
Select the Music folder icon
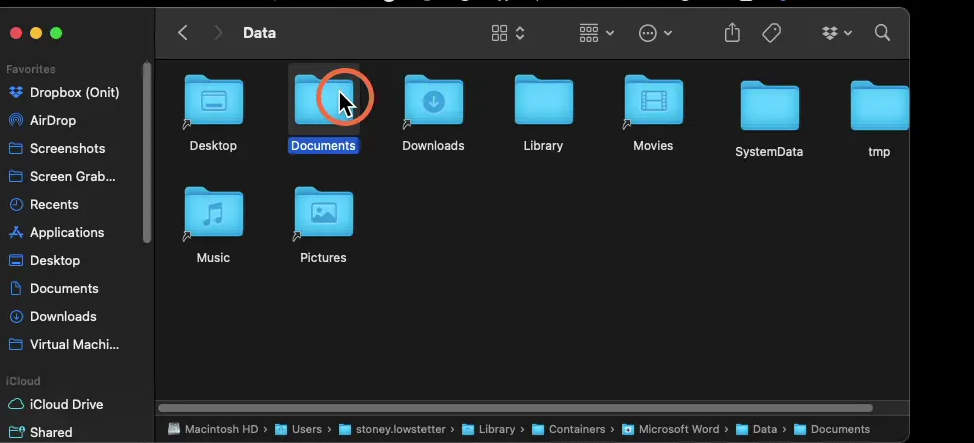213,211
